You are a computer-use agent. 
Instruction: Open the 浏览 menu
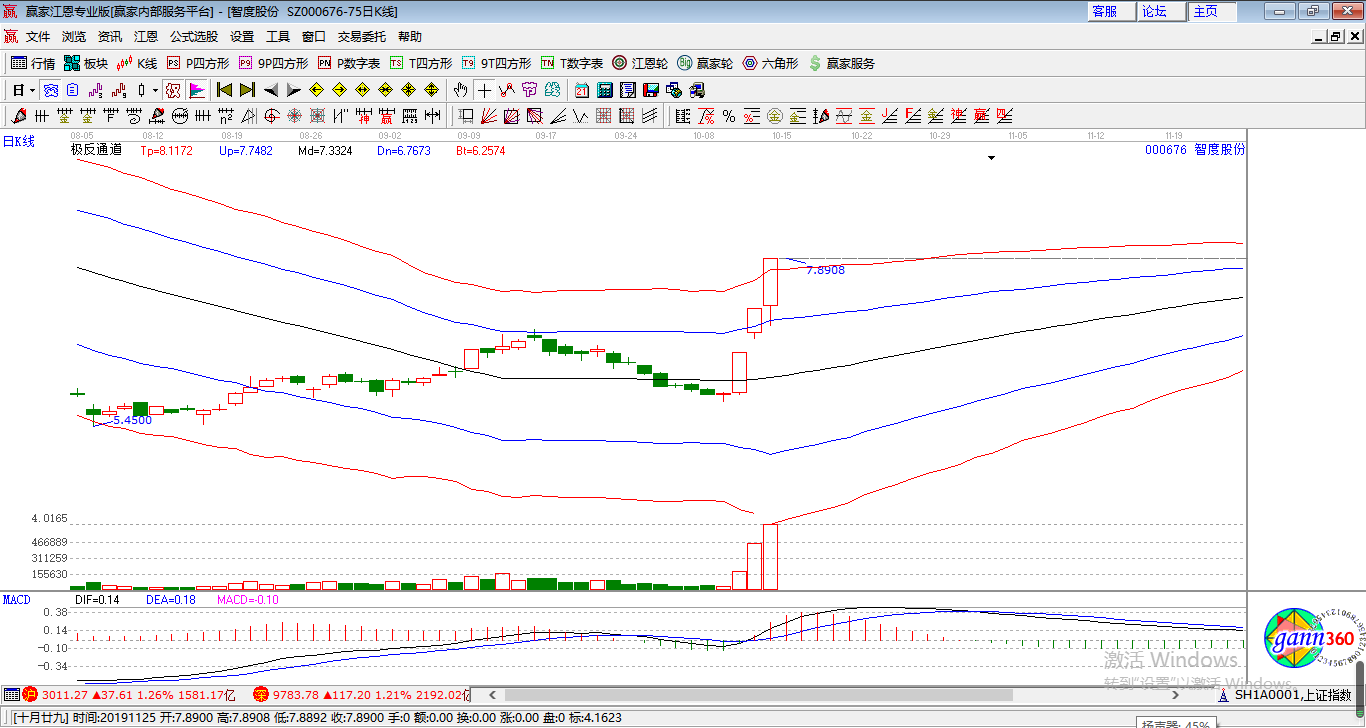tap(74, 36)
